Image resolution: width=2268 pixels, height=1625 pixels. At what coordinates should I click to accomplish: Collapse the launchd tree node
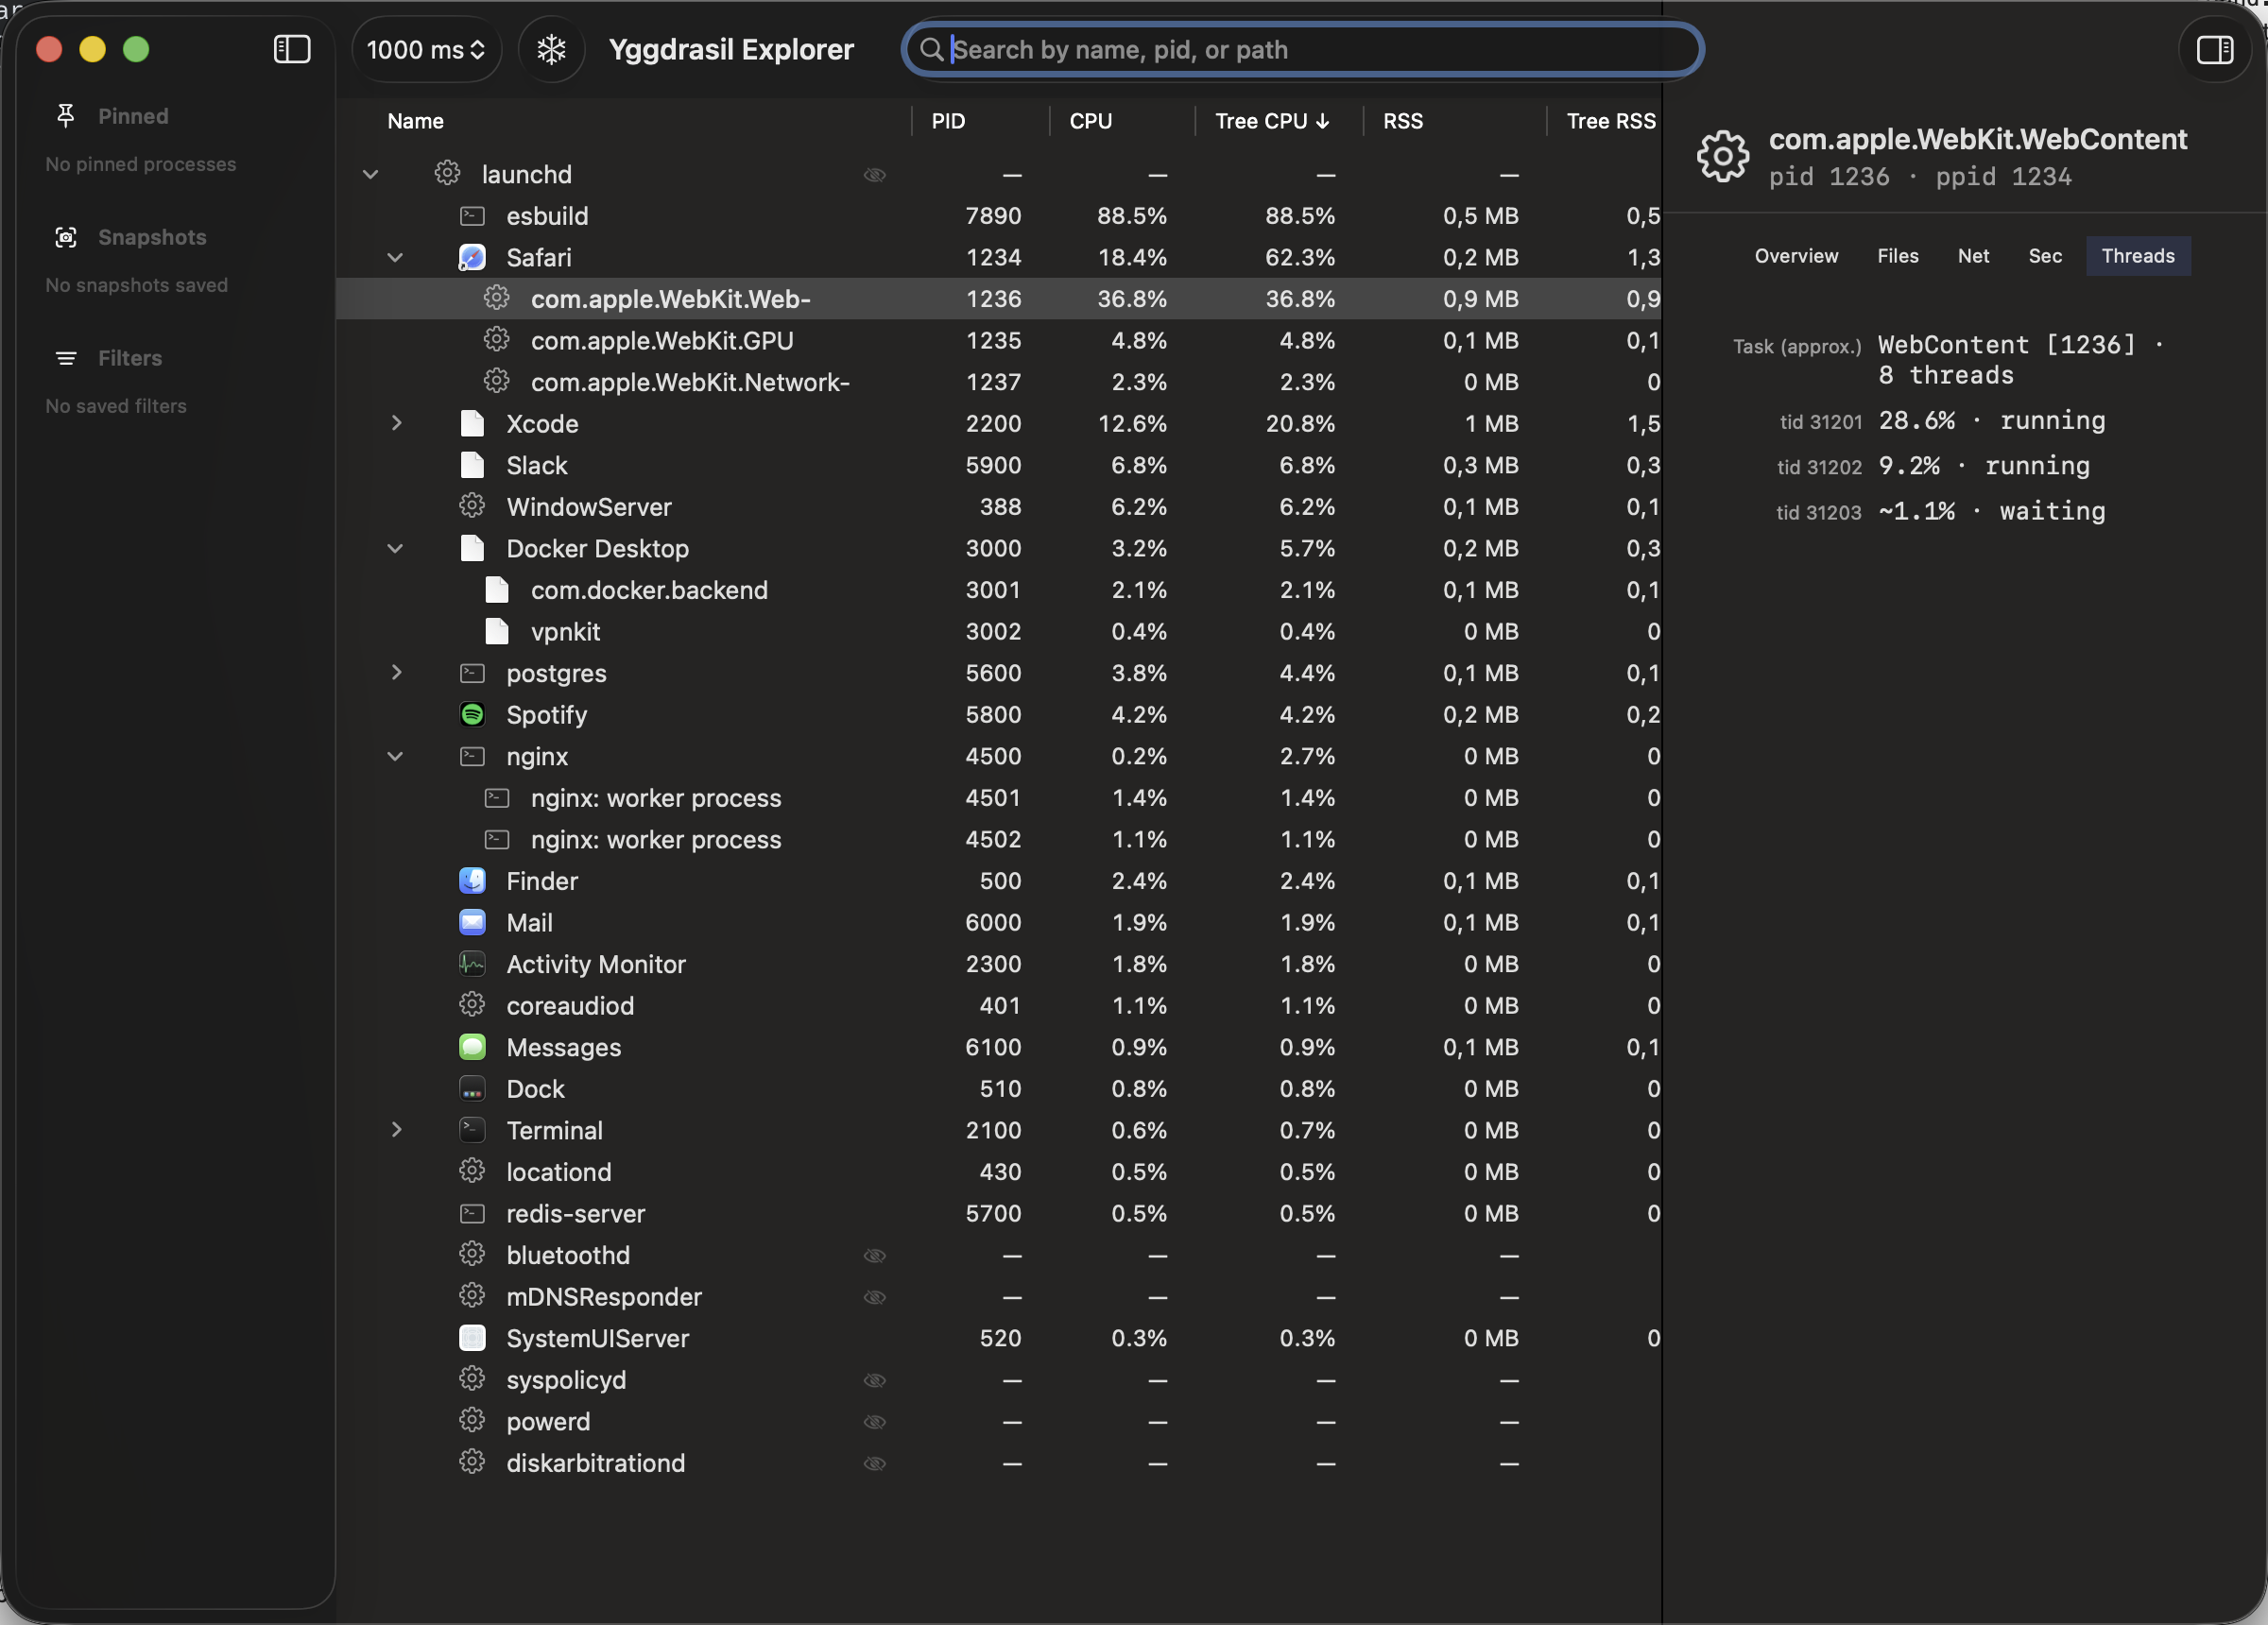pyautogui.click(x=370, y=175)
